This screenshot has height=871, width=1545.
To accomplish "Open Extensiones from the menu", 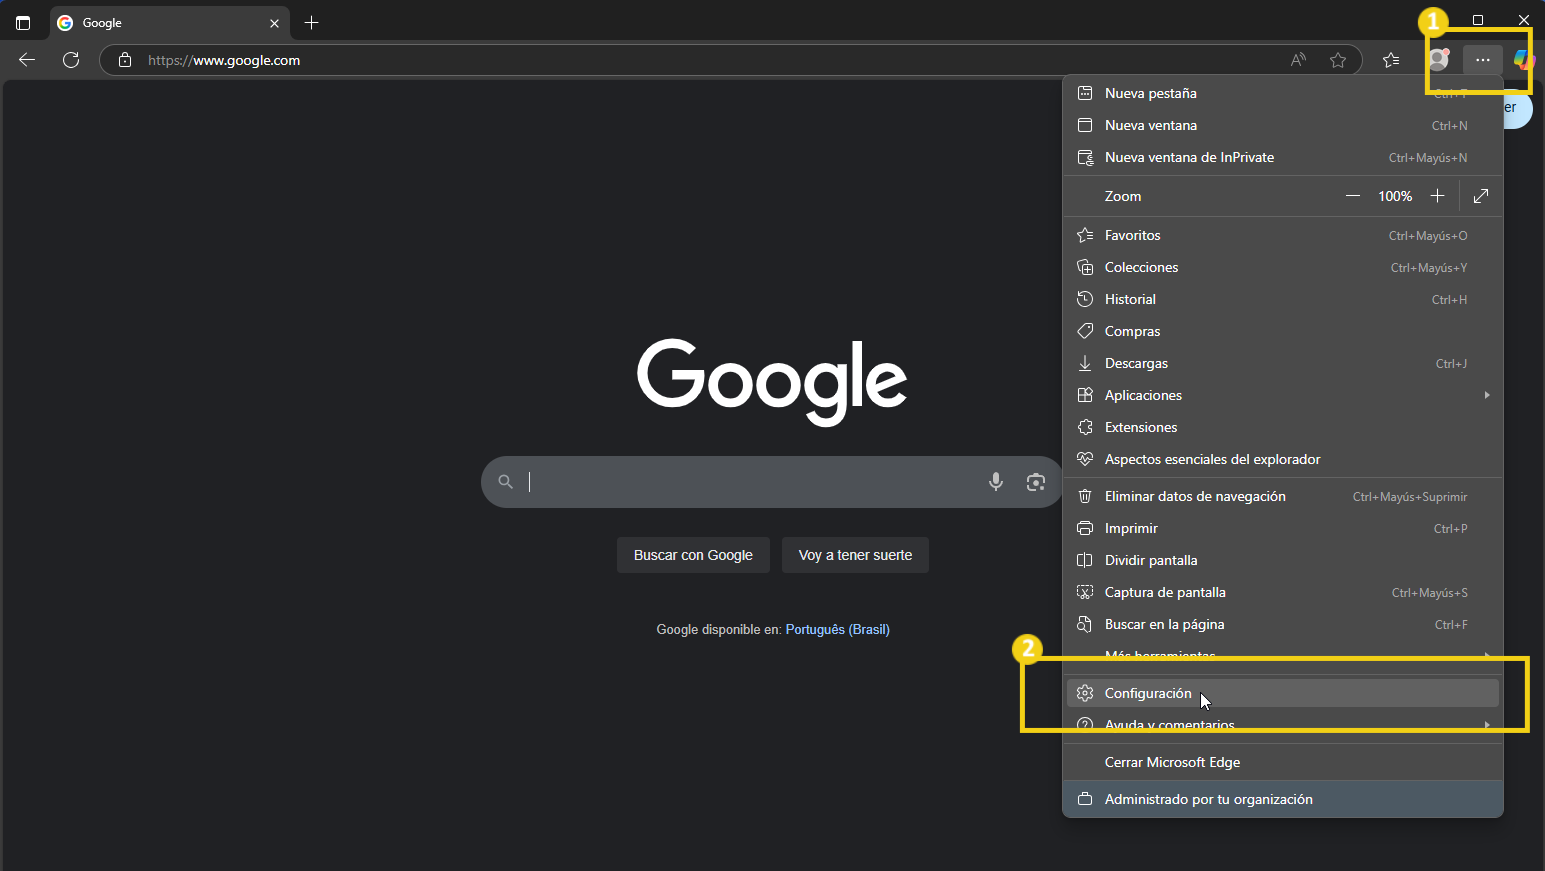I will (x=1282, y=427).
